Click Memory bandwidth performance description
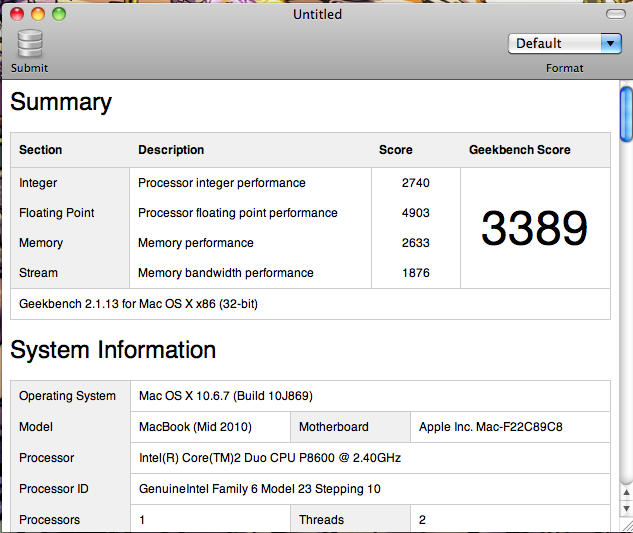Screen dimensions: 633x533 pos(226,273)
